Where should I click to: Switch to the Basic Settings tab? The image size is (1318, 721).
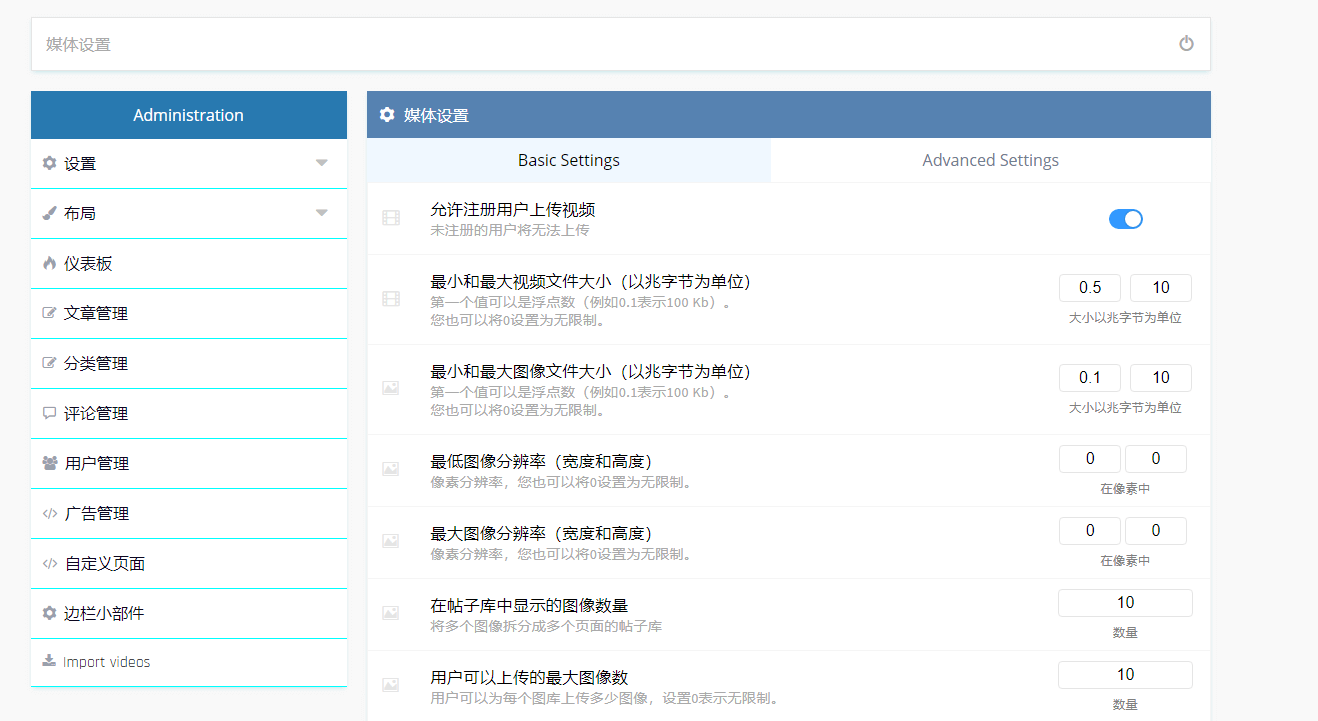(x=569, y=160)
